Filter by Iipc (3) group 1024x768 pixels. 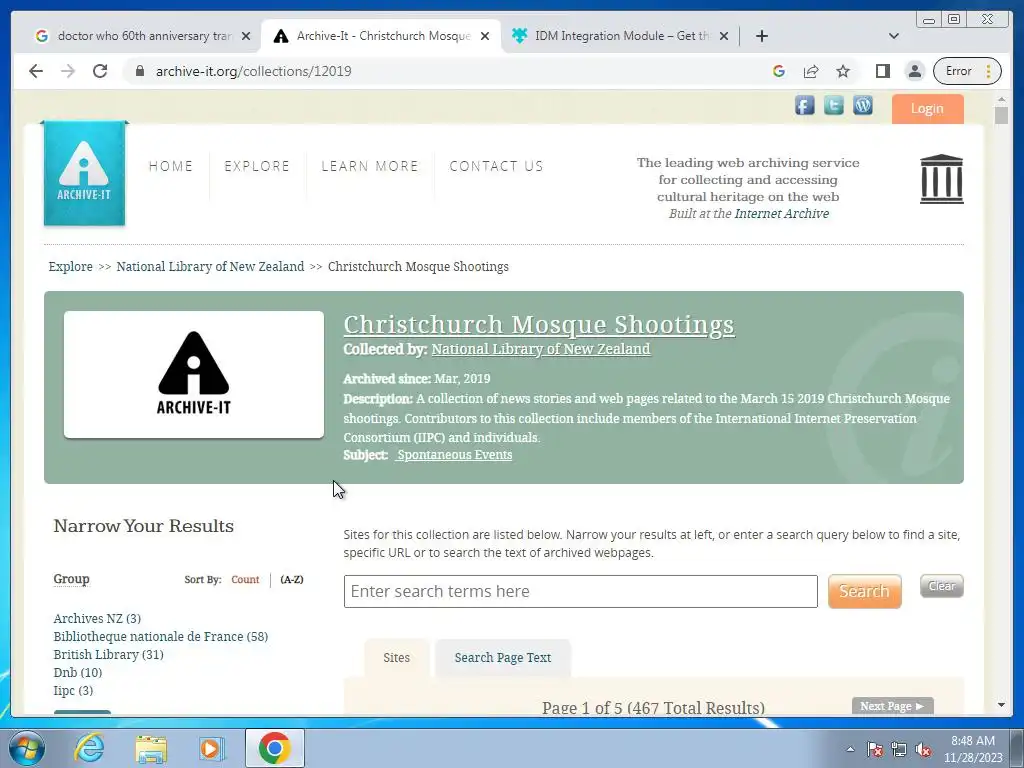tap(73, 690)
